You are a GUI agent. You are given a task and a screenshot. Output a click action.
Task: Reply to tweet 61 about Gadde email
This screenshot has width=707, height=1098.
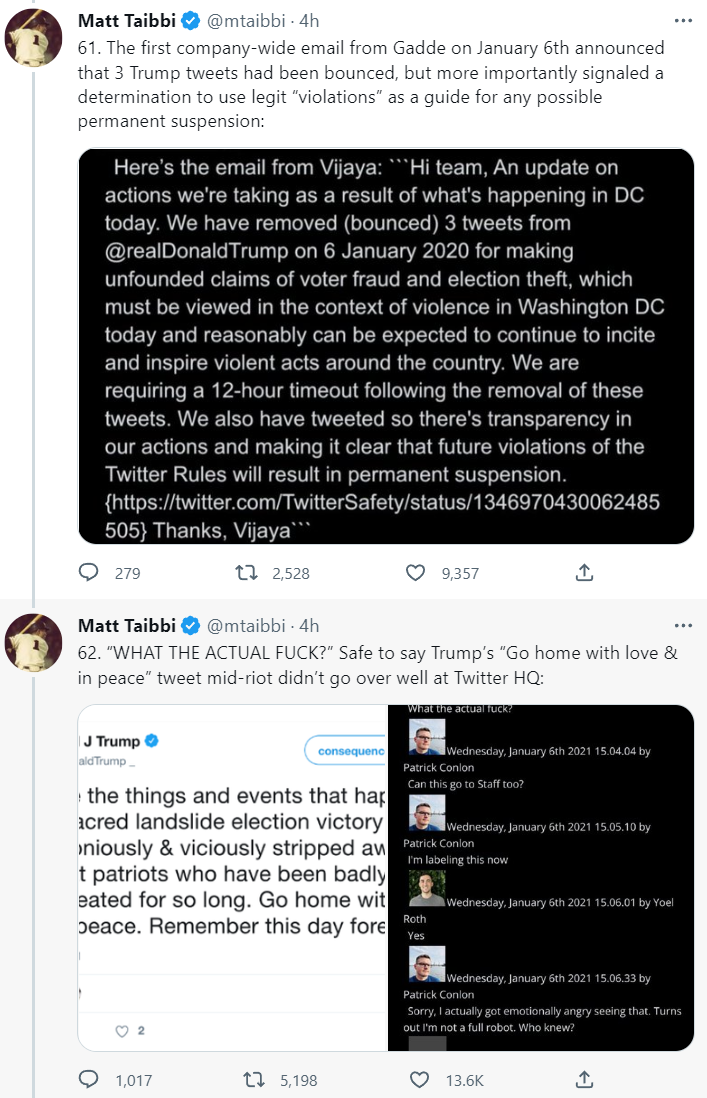89,573
